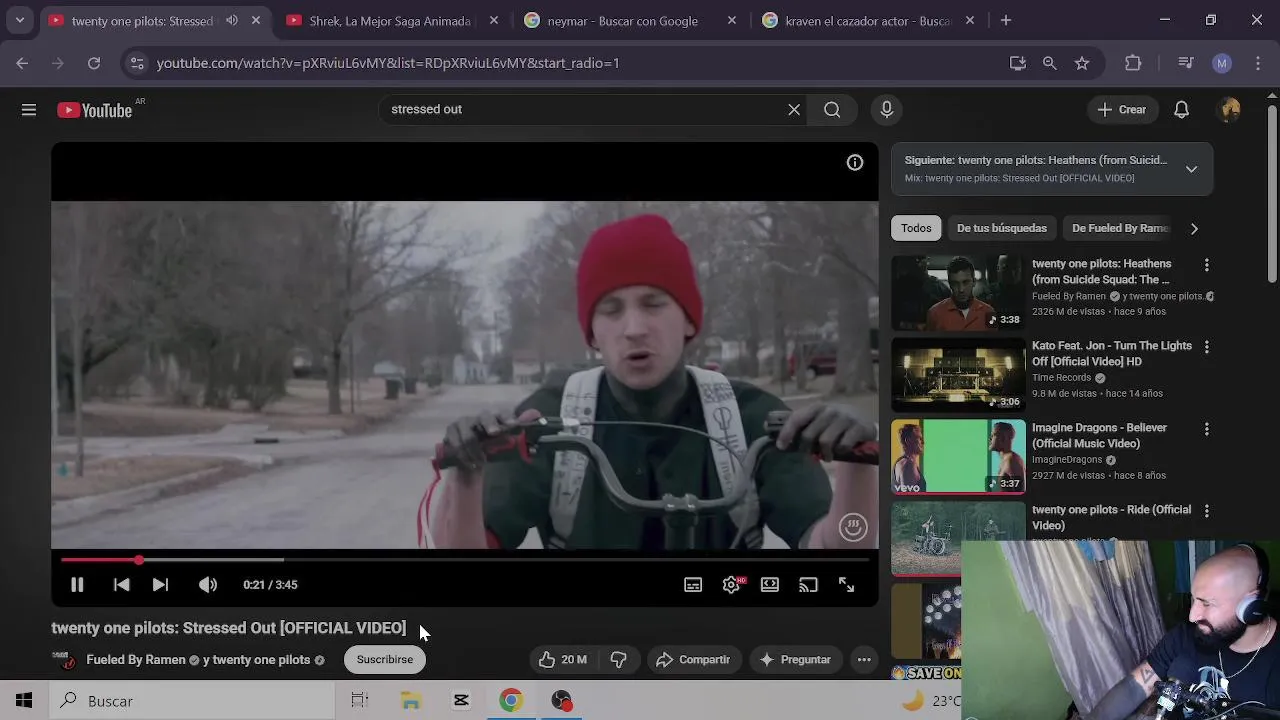Run the search with the magnifier button
Image resolution: width=1280 pixels, height=720 pixels.
pyautogui.click(x=832, y=110)
